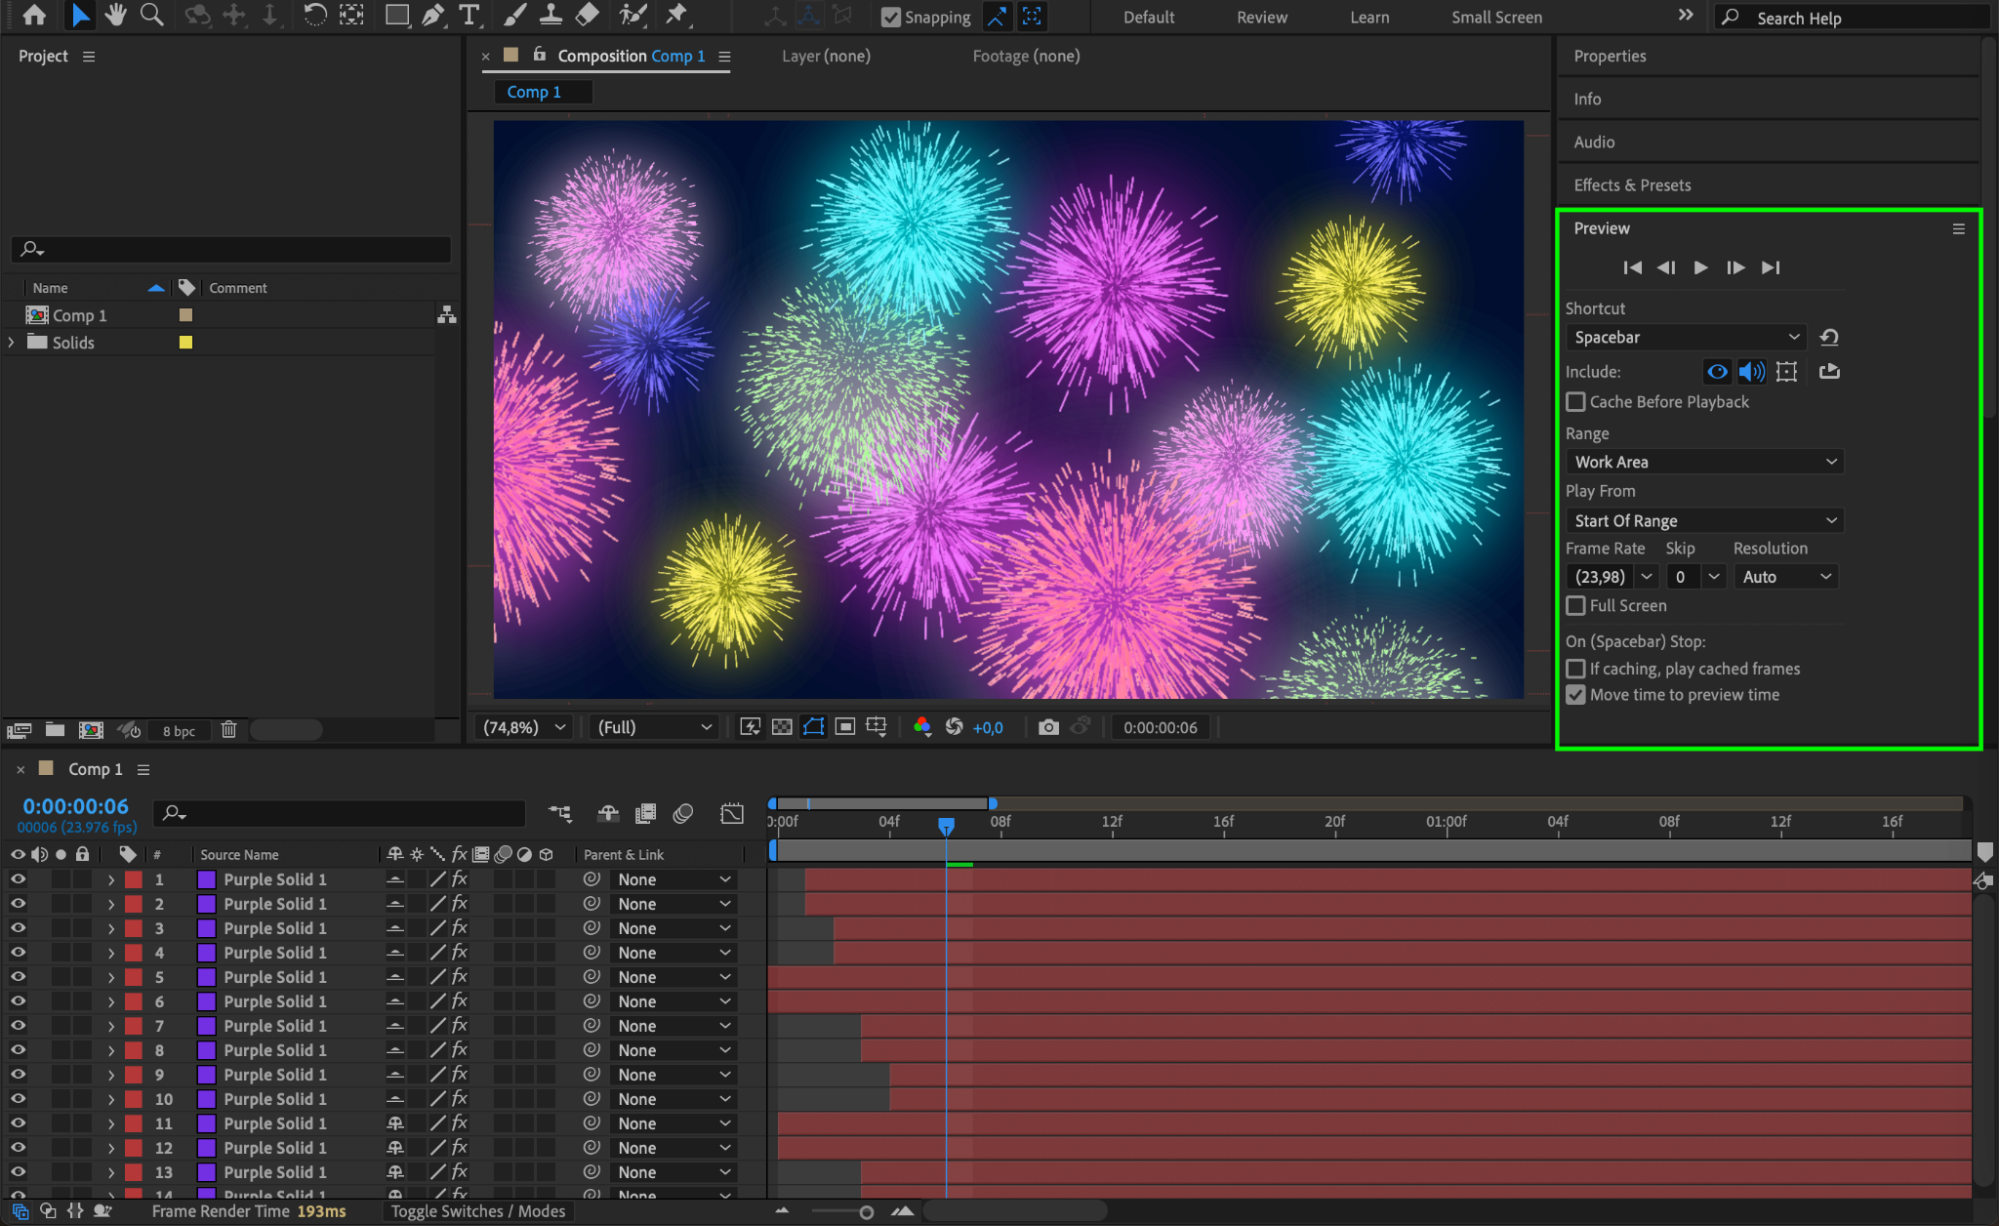
Task: Select the Pen tool in toolbar
Action: 433,15
